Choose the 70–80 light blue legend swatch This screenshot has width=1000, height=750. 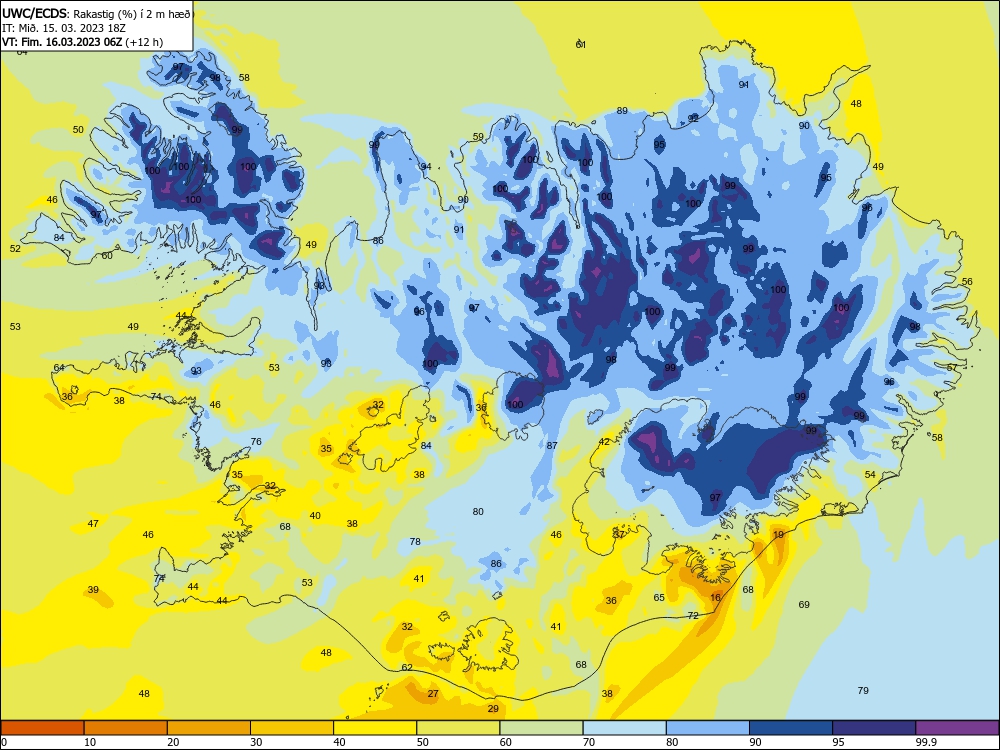pyautogui.click(x=624, y=728)
